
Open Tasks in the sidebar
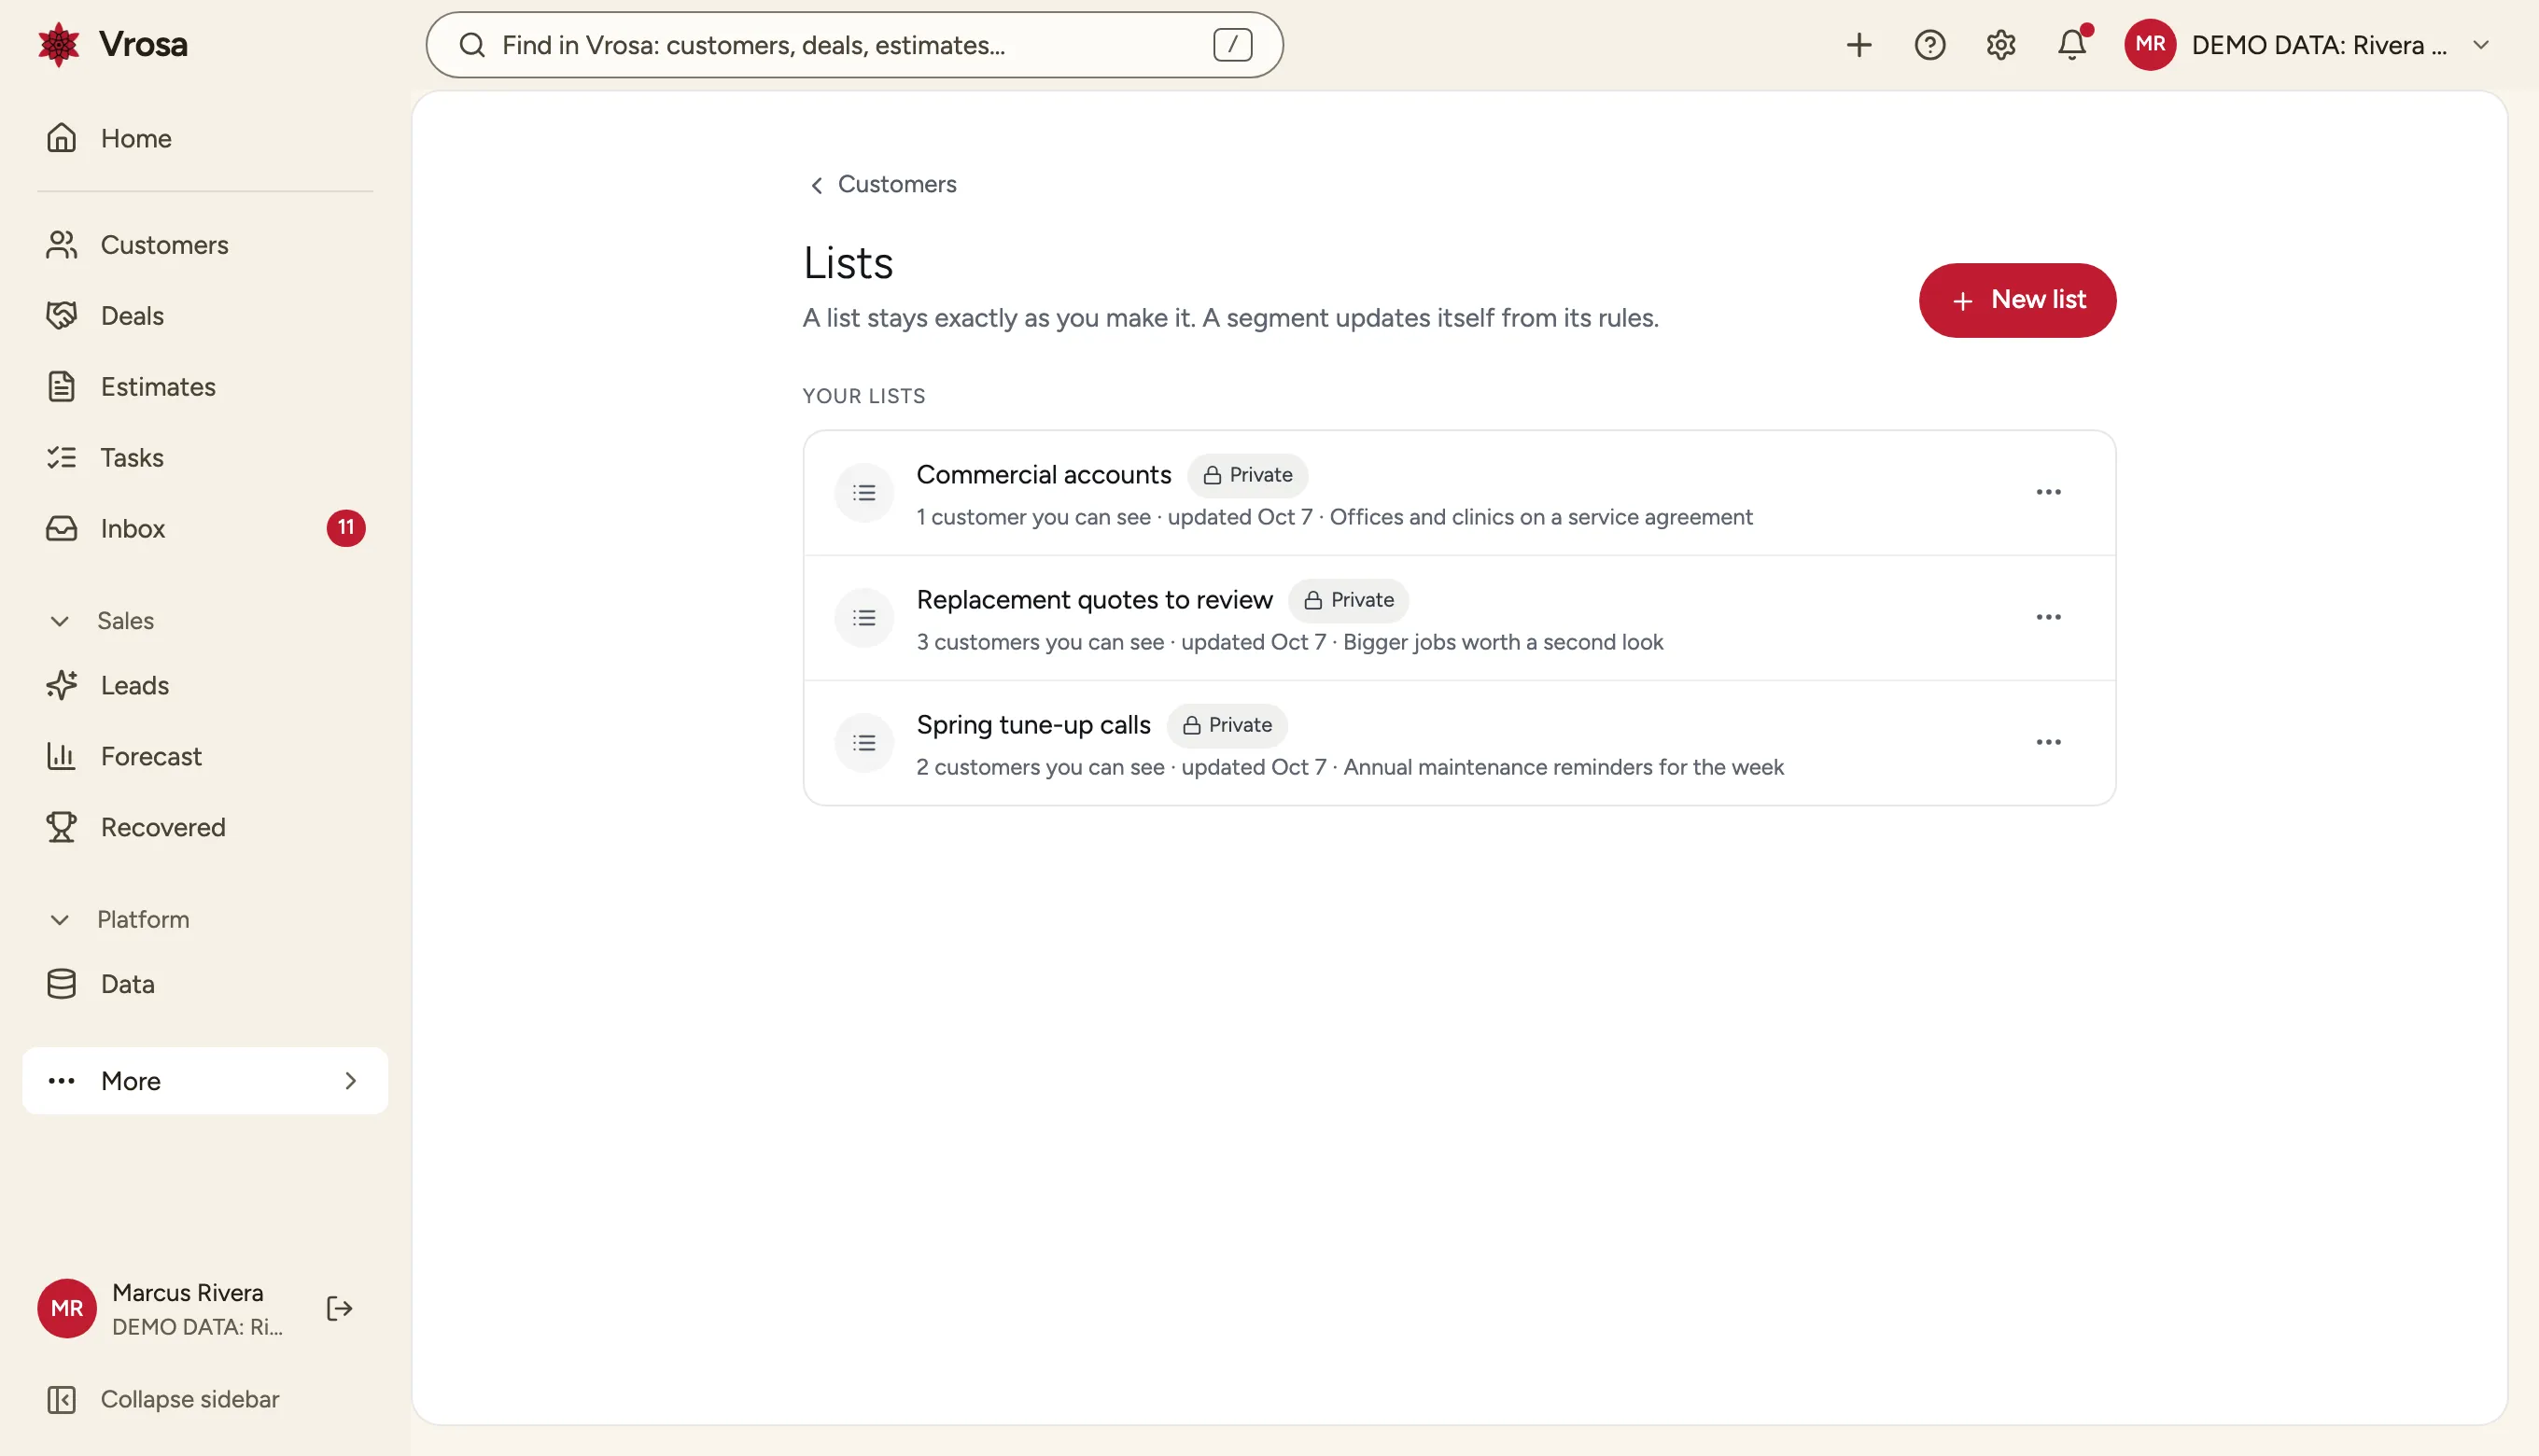pyautogui.click(x=205, y=458)
